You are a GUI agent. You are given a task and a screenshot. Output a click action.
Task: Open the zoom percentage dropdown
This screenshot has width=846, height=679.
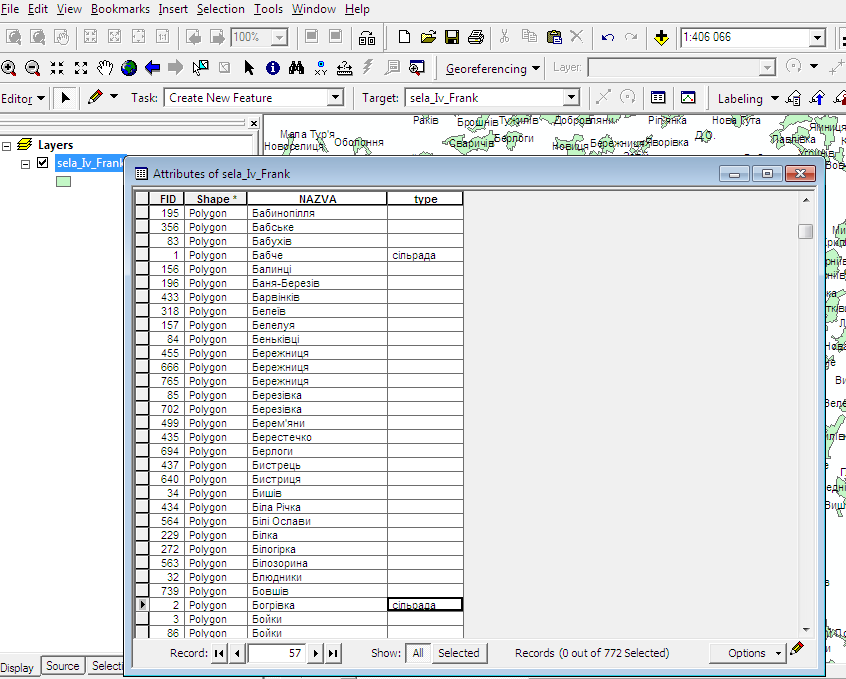[x=279, y=37]
